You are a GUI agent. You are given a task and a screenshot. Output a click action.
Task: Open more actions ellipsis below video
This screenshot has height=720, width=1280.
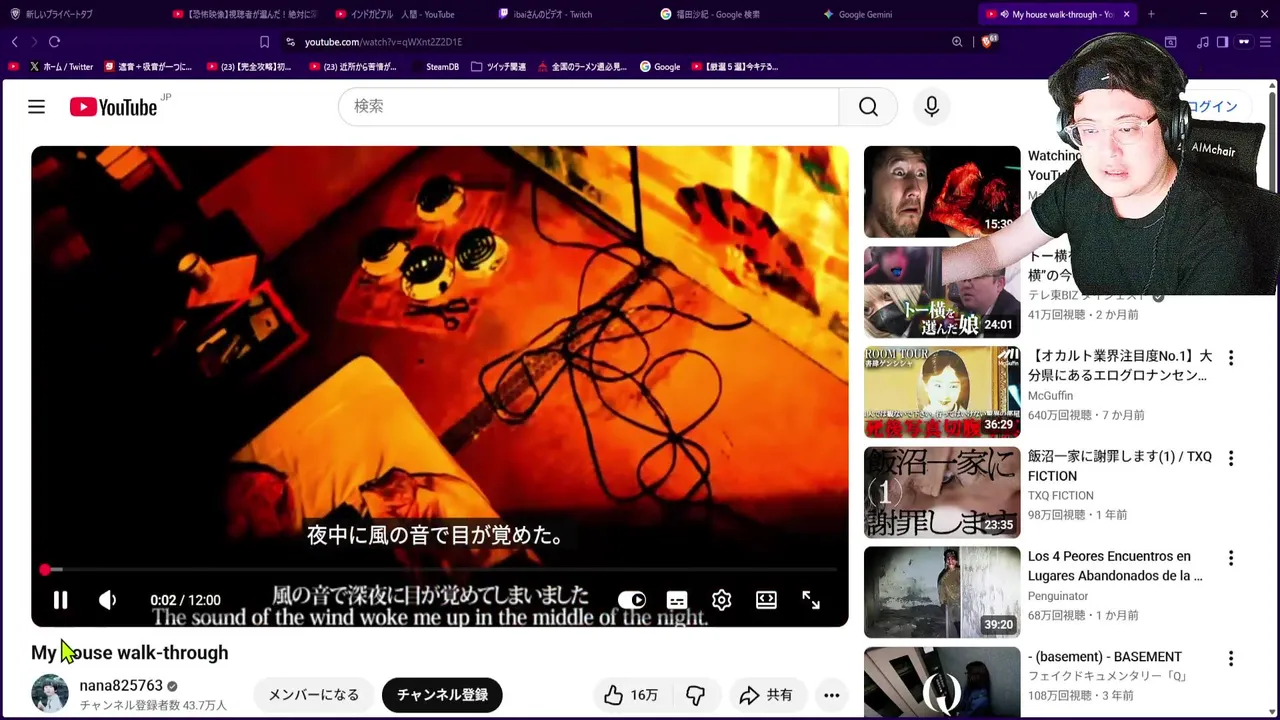[x=831, y=695]
